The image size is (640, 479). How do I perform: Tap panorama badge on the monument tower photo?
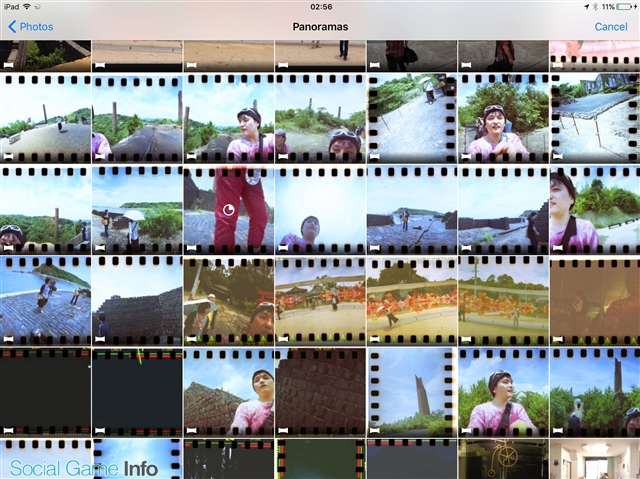point(375,430)
